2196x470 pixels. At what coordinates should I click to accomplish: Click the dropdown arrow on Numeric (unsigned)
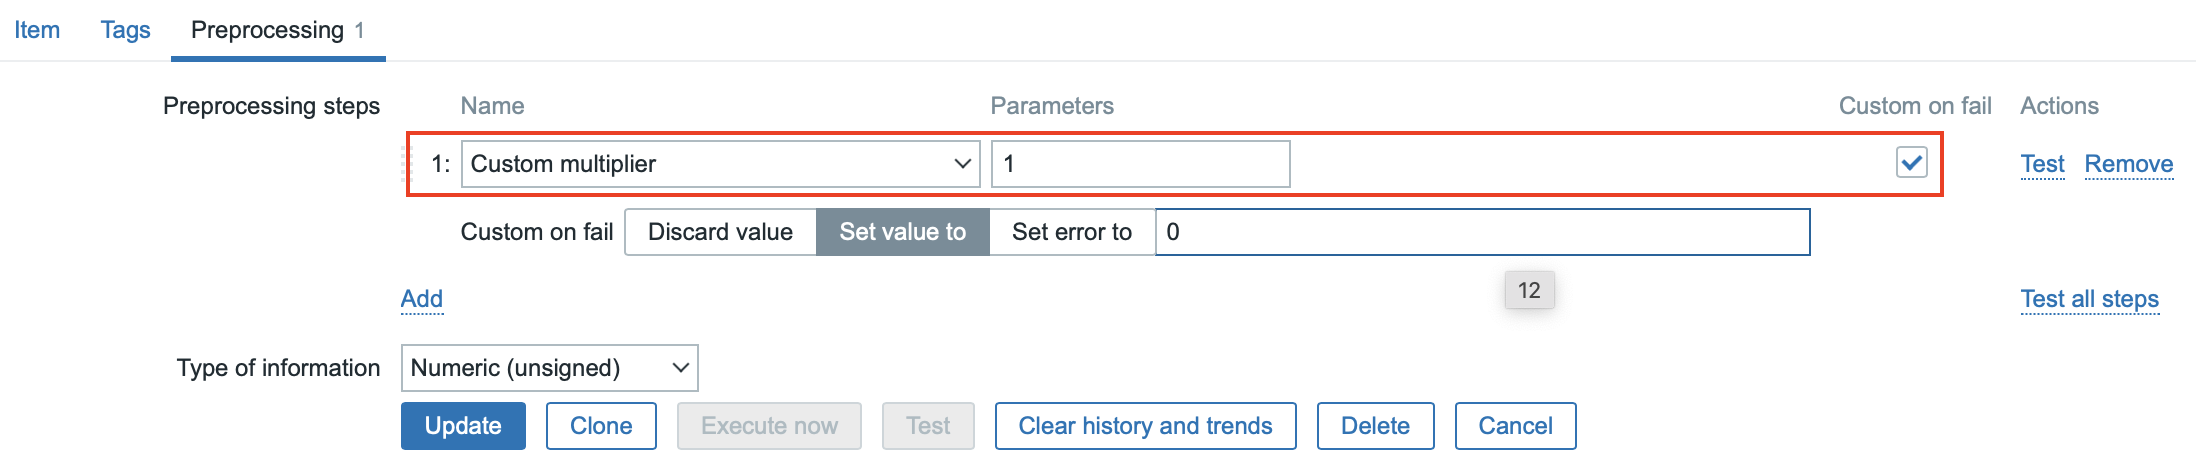point(681,368)
